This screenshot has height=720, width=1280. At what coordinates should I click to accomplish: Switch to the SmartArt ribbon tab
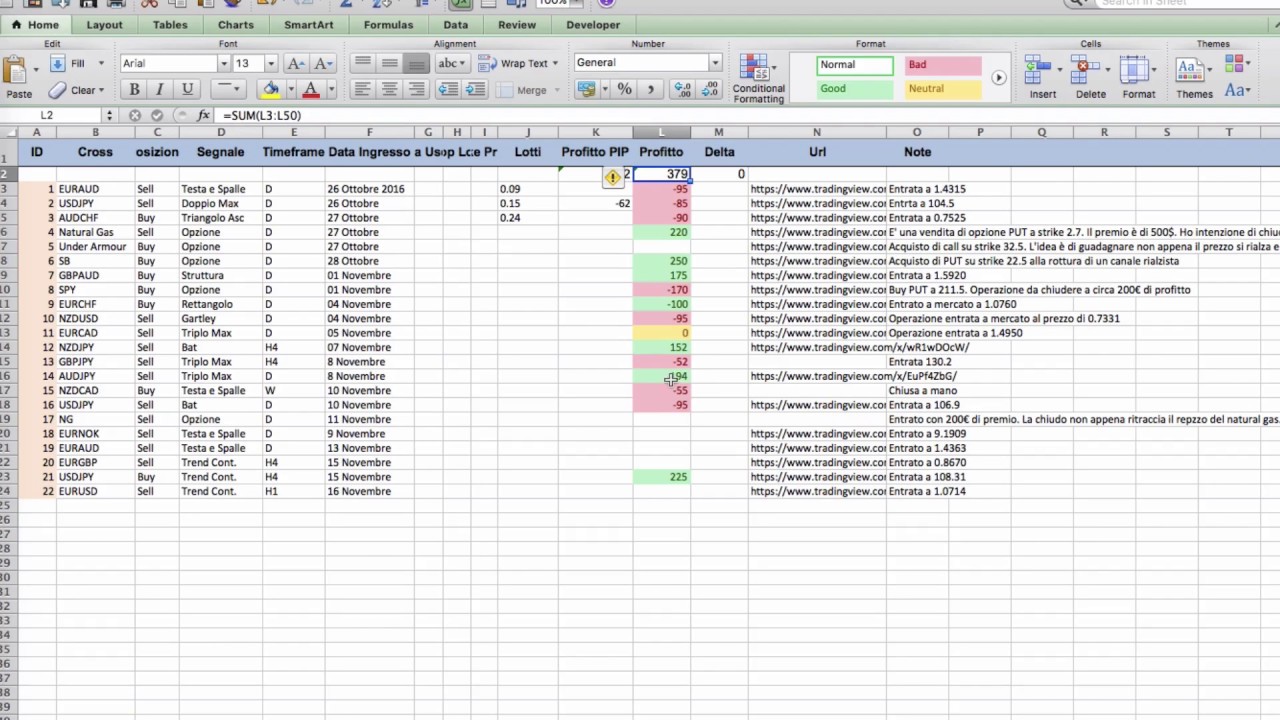(x=309, y=25)
